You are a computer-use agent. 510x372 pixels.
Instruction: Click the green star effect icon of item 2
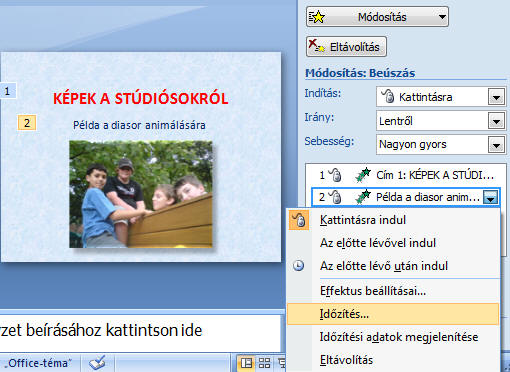pos(363,197)
